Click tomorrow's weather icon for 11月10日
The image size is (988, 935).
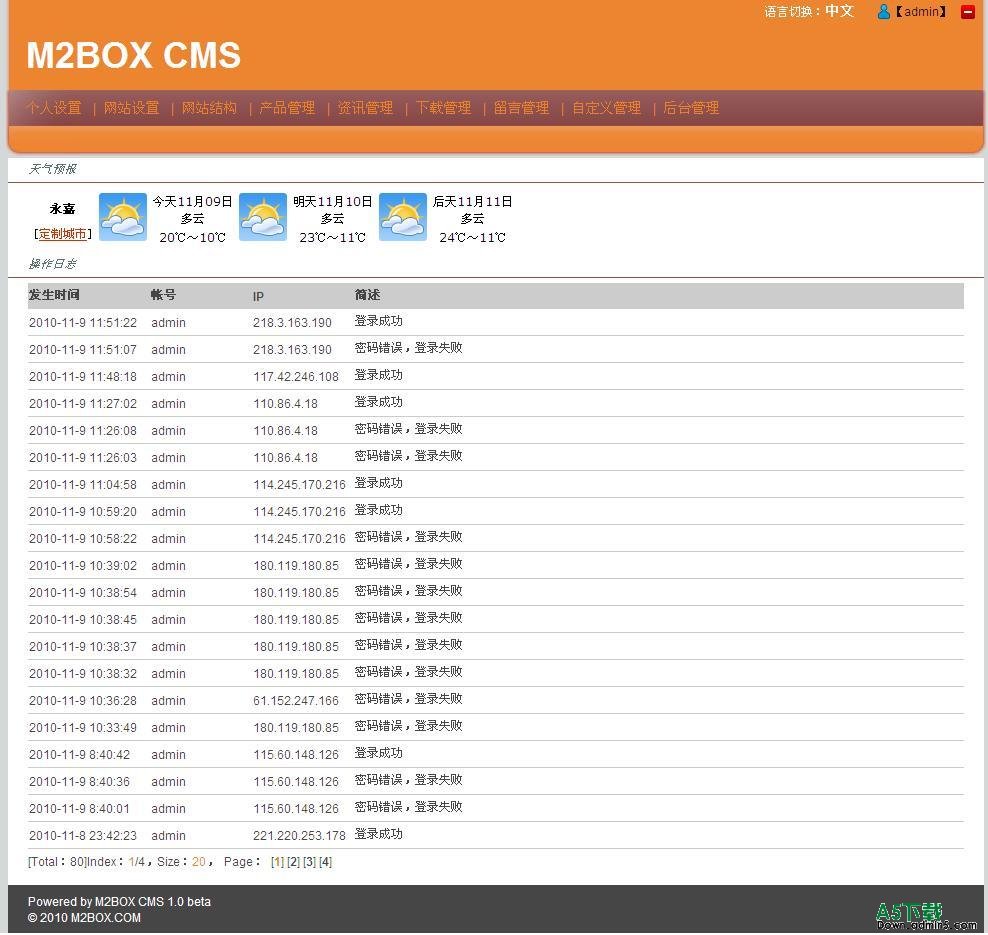263,217
